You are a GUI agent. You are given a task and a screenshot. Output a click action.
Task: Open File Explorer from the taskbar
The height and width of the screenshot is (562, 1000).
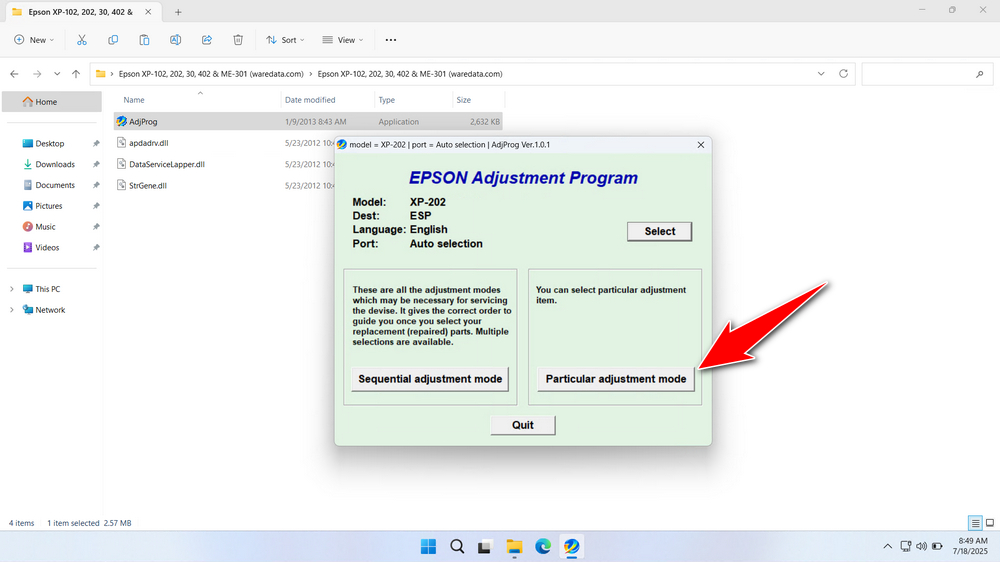pos(514,547)
